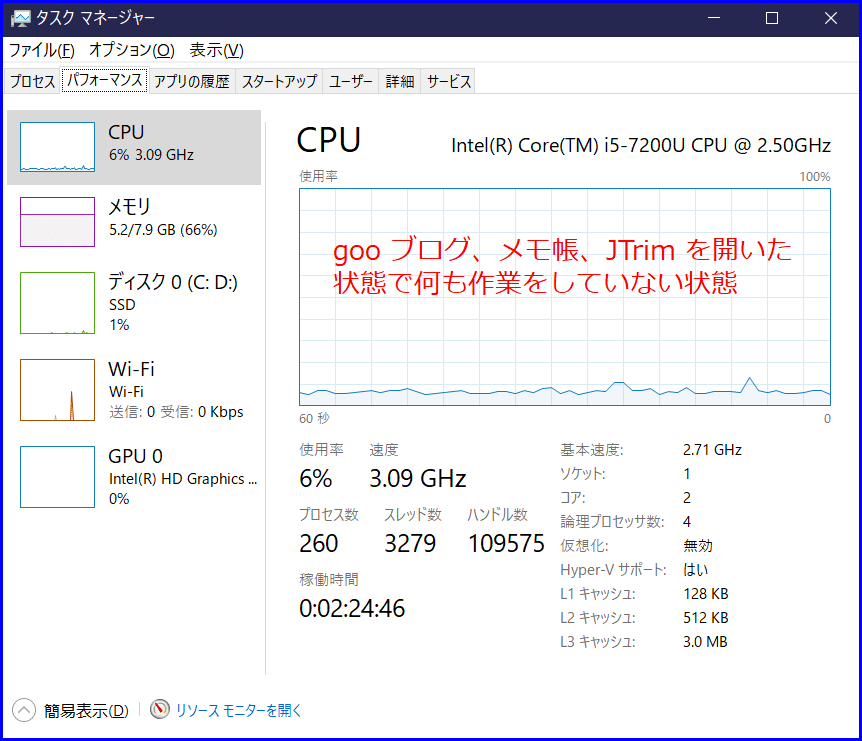
Task: Click the L3 キャッシュ value 3.0 MB
Action: tap(705, 642)
